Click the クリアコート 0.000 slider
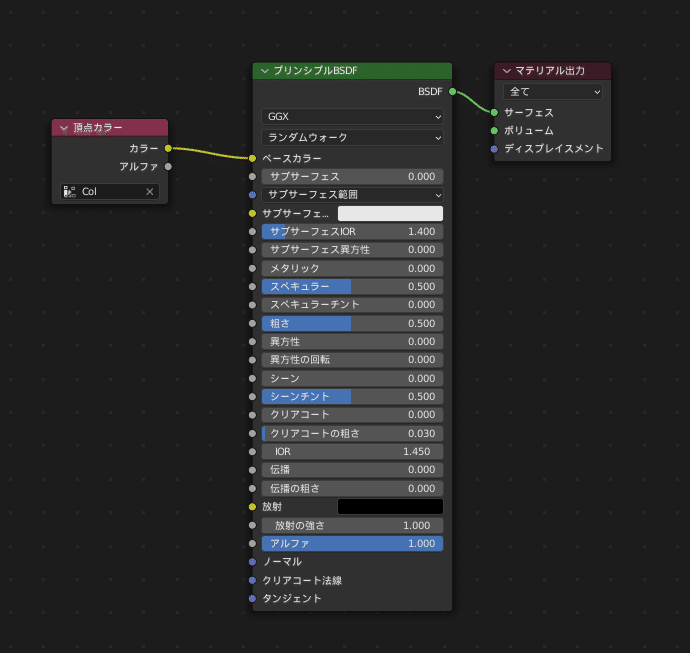Viewport: 690px width, 653px height. pos(352,415)
